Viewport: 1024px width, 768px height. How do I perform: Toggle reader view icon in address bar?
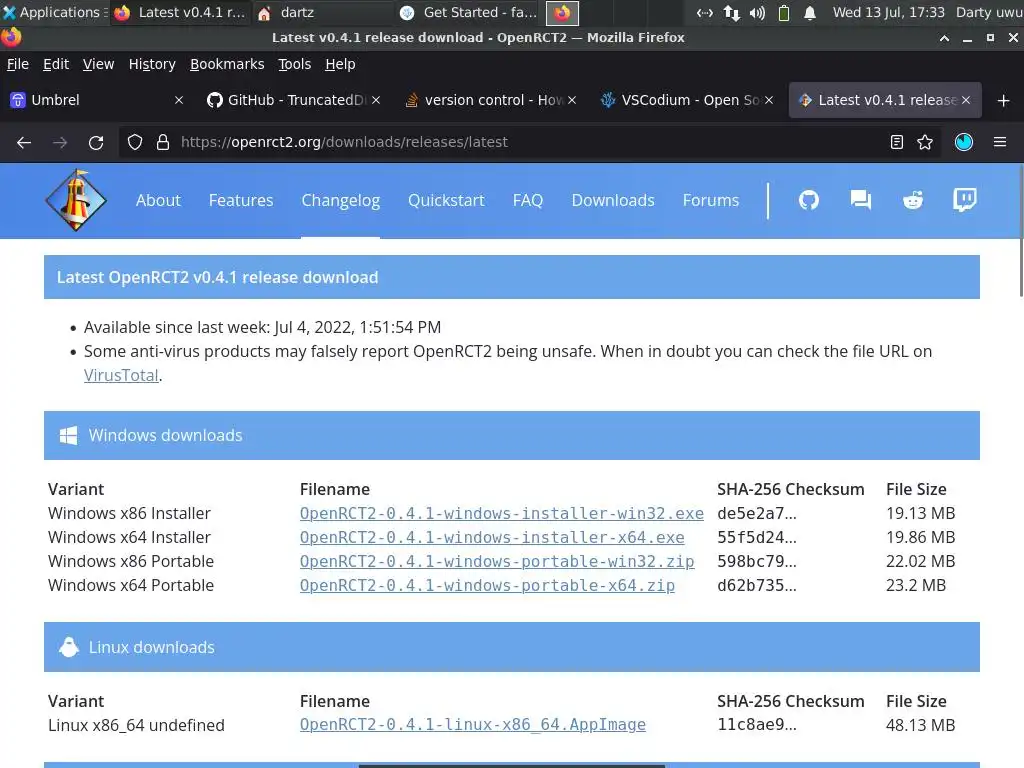click(897, 142)
